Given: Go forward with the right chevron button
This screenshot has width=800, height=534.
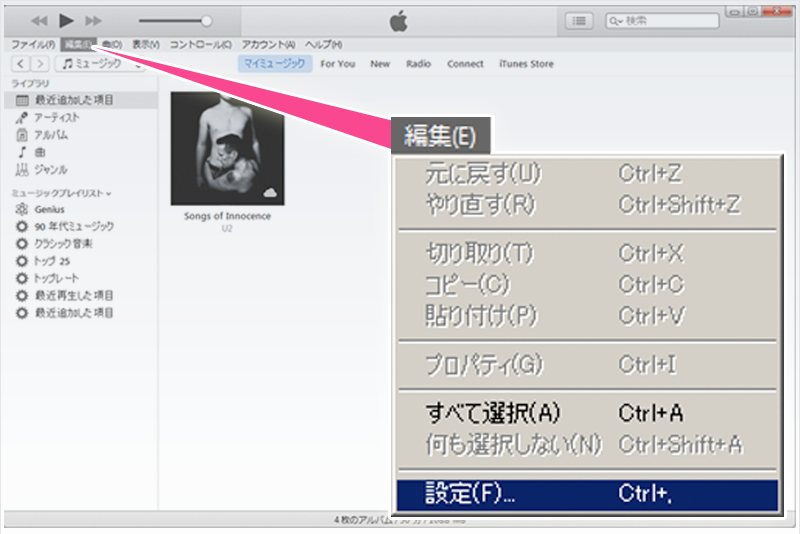Looking at the screenshot, I should tap(39, 64).
